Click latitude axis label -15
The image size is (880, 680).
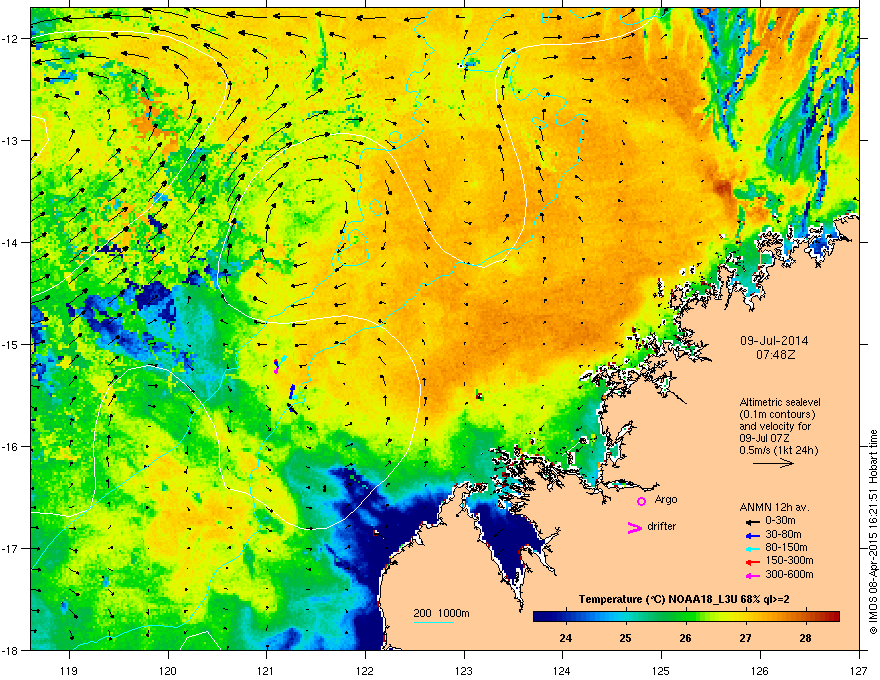pyautogui.click(x=10, y=344)
